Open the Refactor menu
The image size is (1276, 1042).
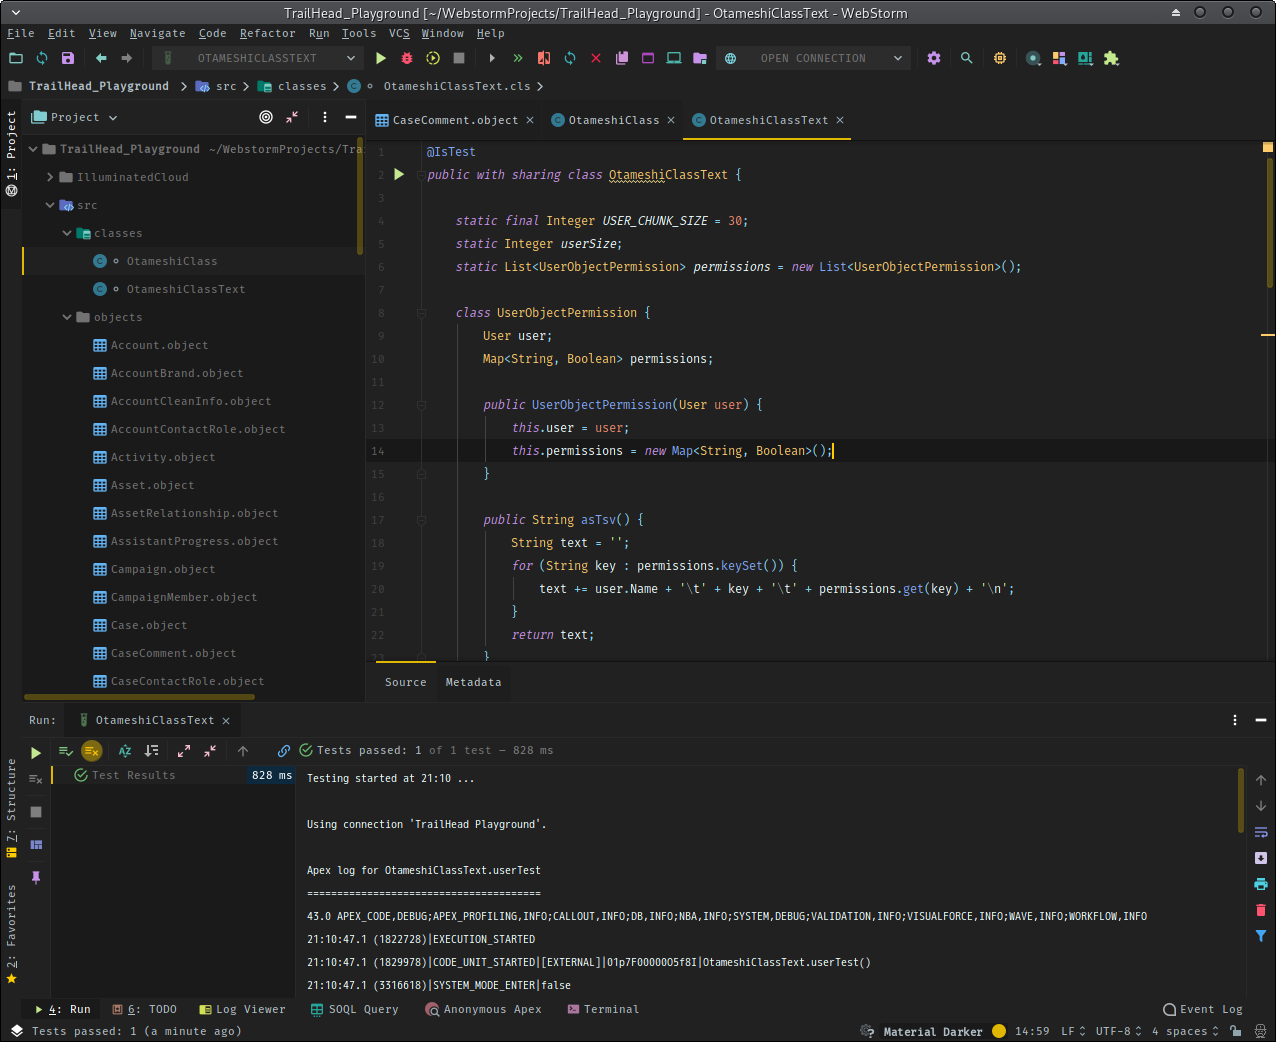click(x=267, y=33)
